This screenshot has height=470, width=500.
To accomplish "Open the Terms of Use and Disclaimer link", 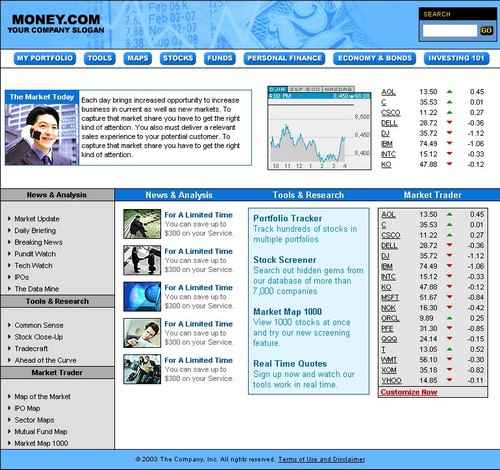I will [x=321, y=459].
